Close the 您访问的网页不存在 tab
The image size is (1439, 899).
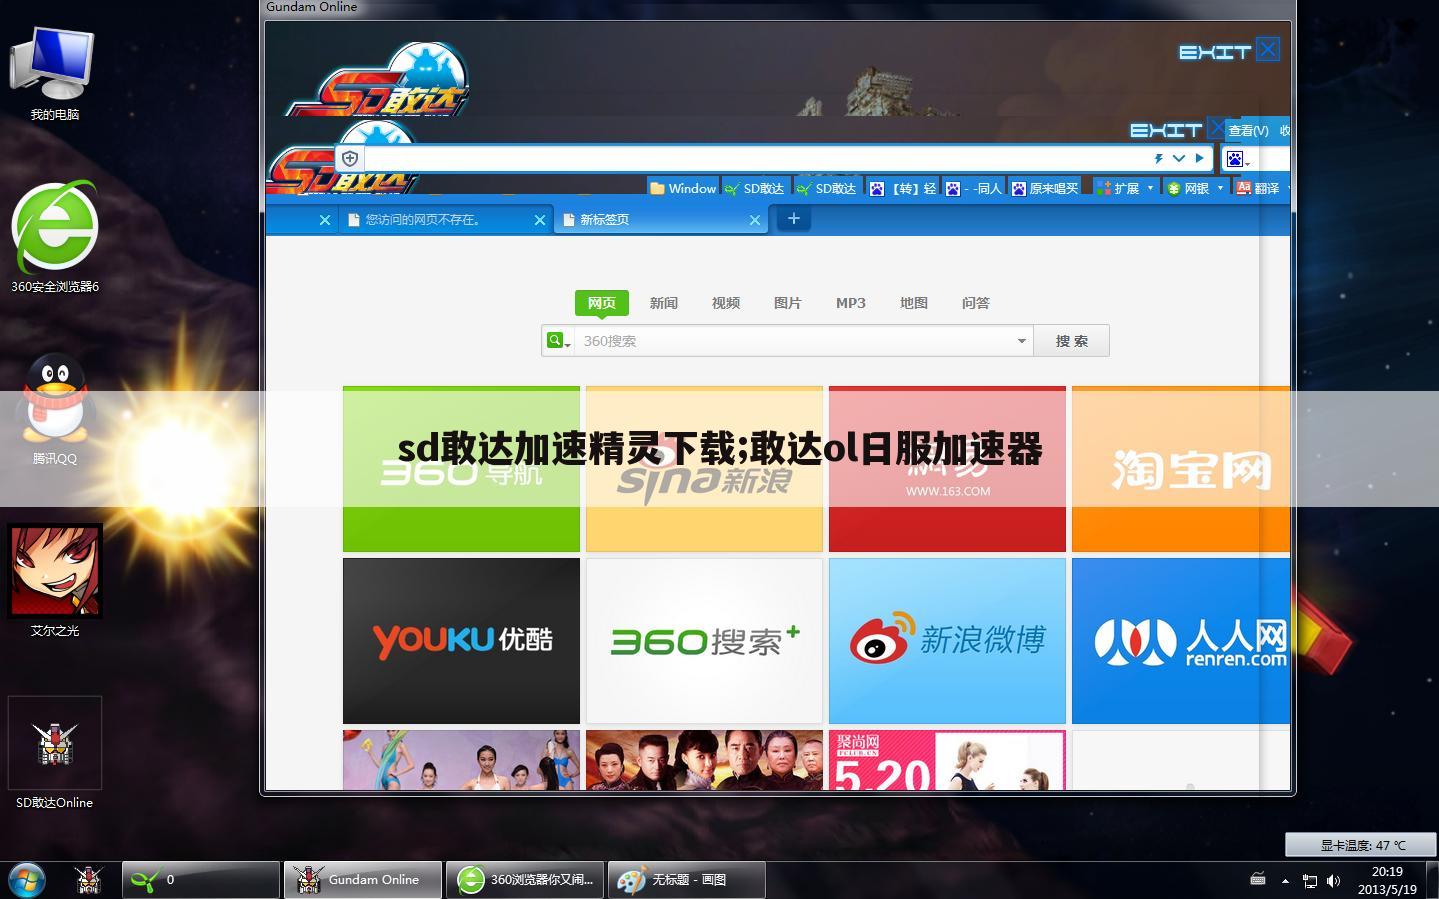coord(540,220)
